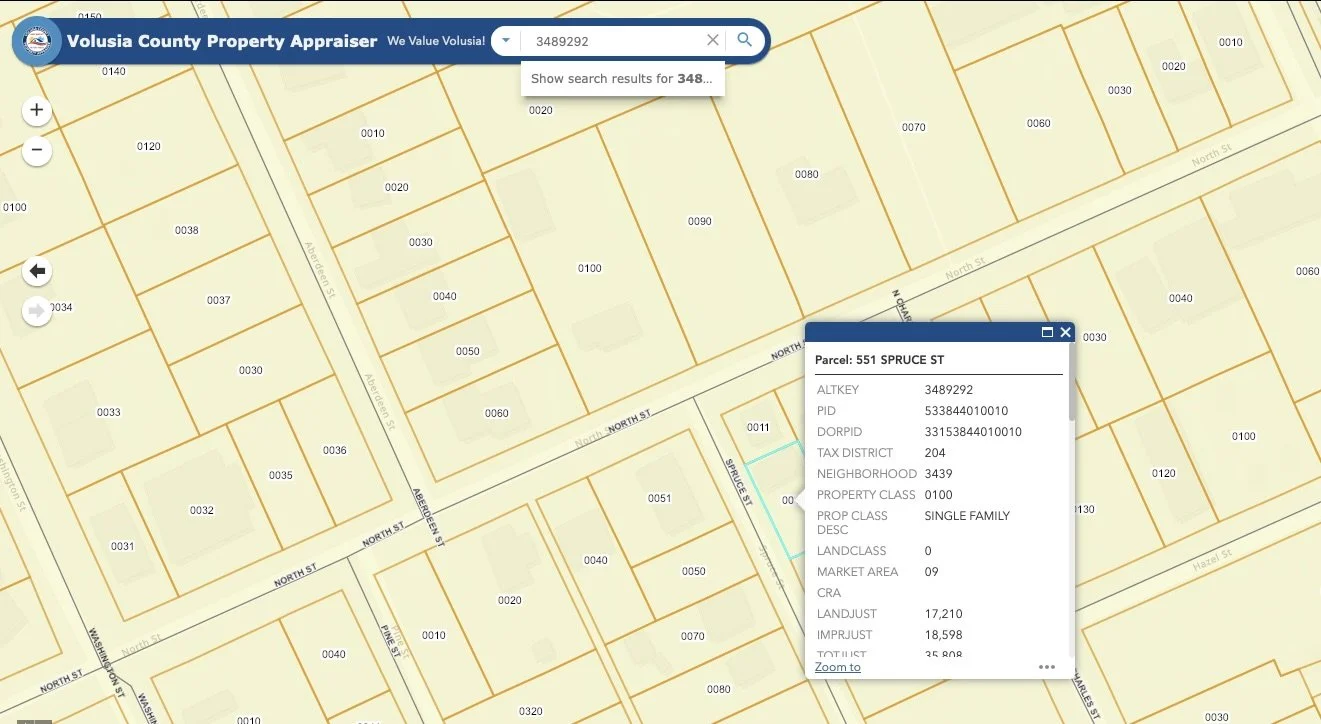This screenshot has height=724, width=1321.
Task: Click the search box containing 3489292
Action: pyautogui.click(x=615, y=41)
